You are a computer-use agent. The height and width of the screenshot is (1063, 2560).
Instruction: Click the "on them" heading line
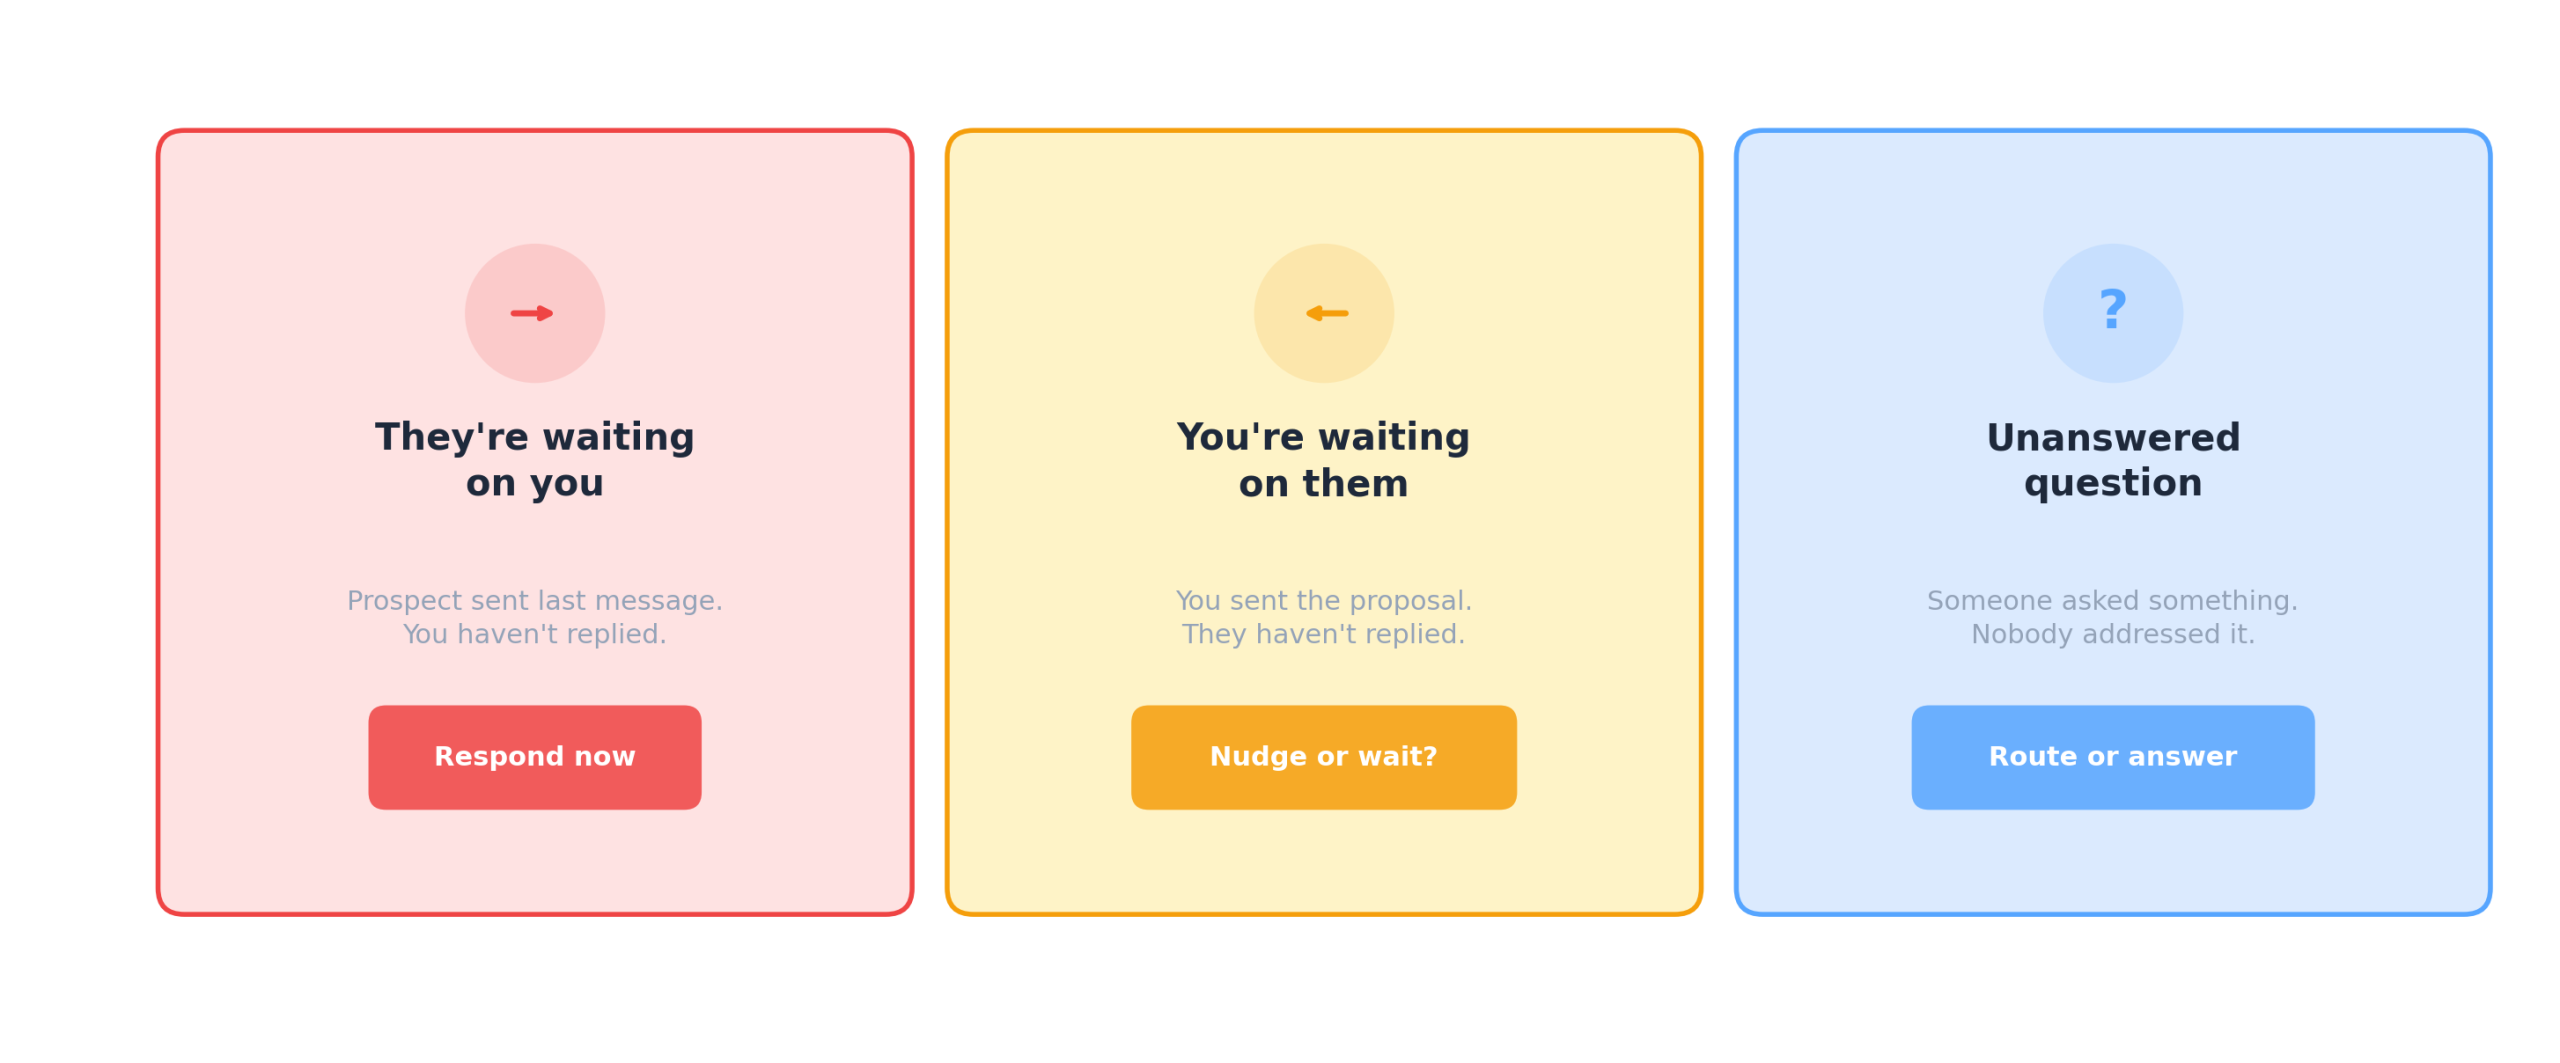click(x=1322, y=484)
